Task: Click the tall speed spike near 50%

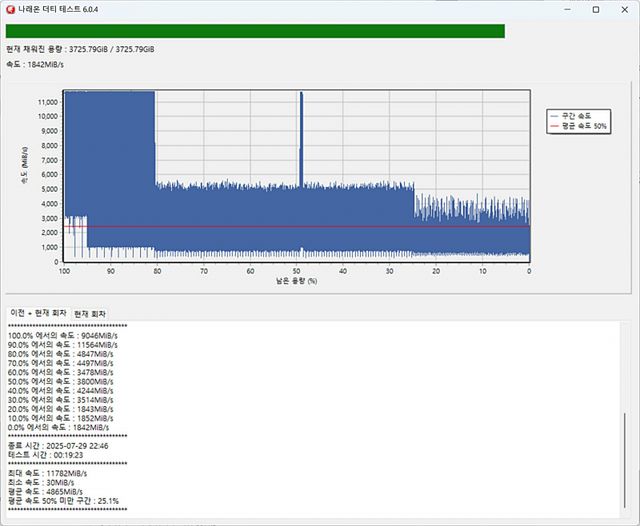Action: coord(300,130)
